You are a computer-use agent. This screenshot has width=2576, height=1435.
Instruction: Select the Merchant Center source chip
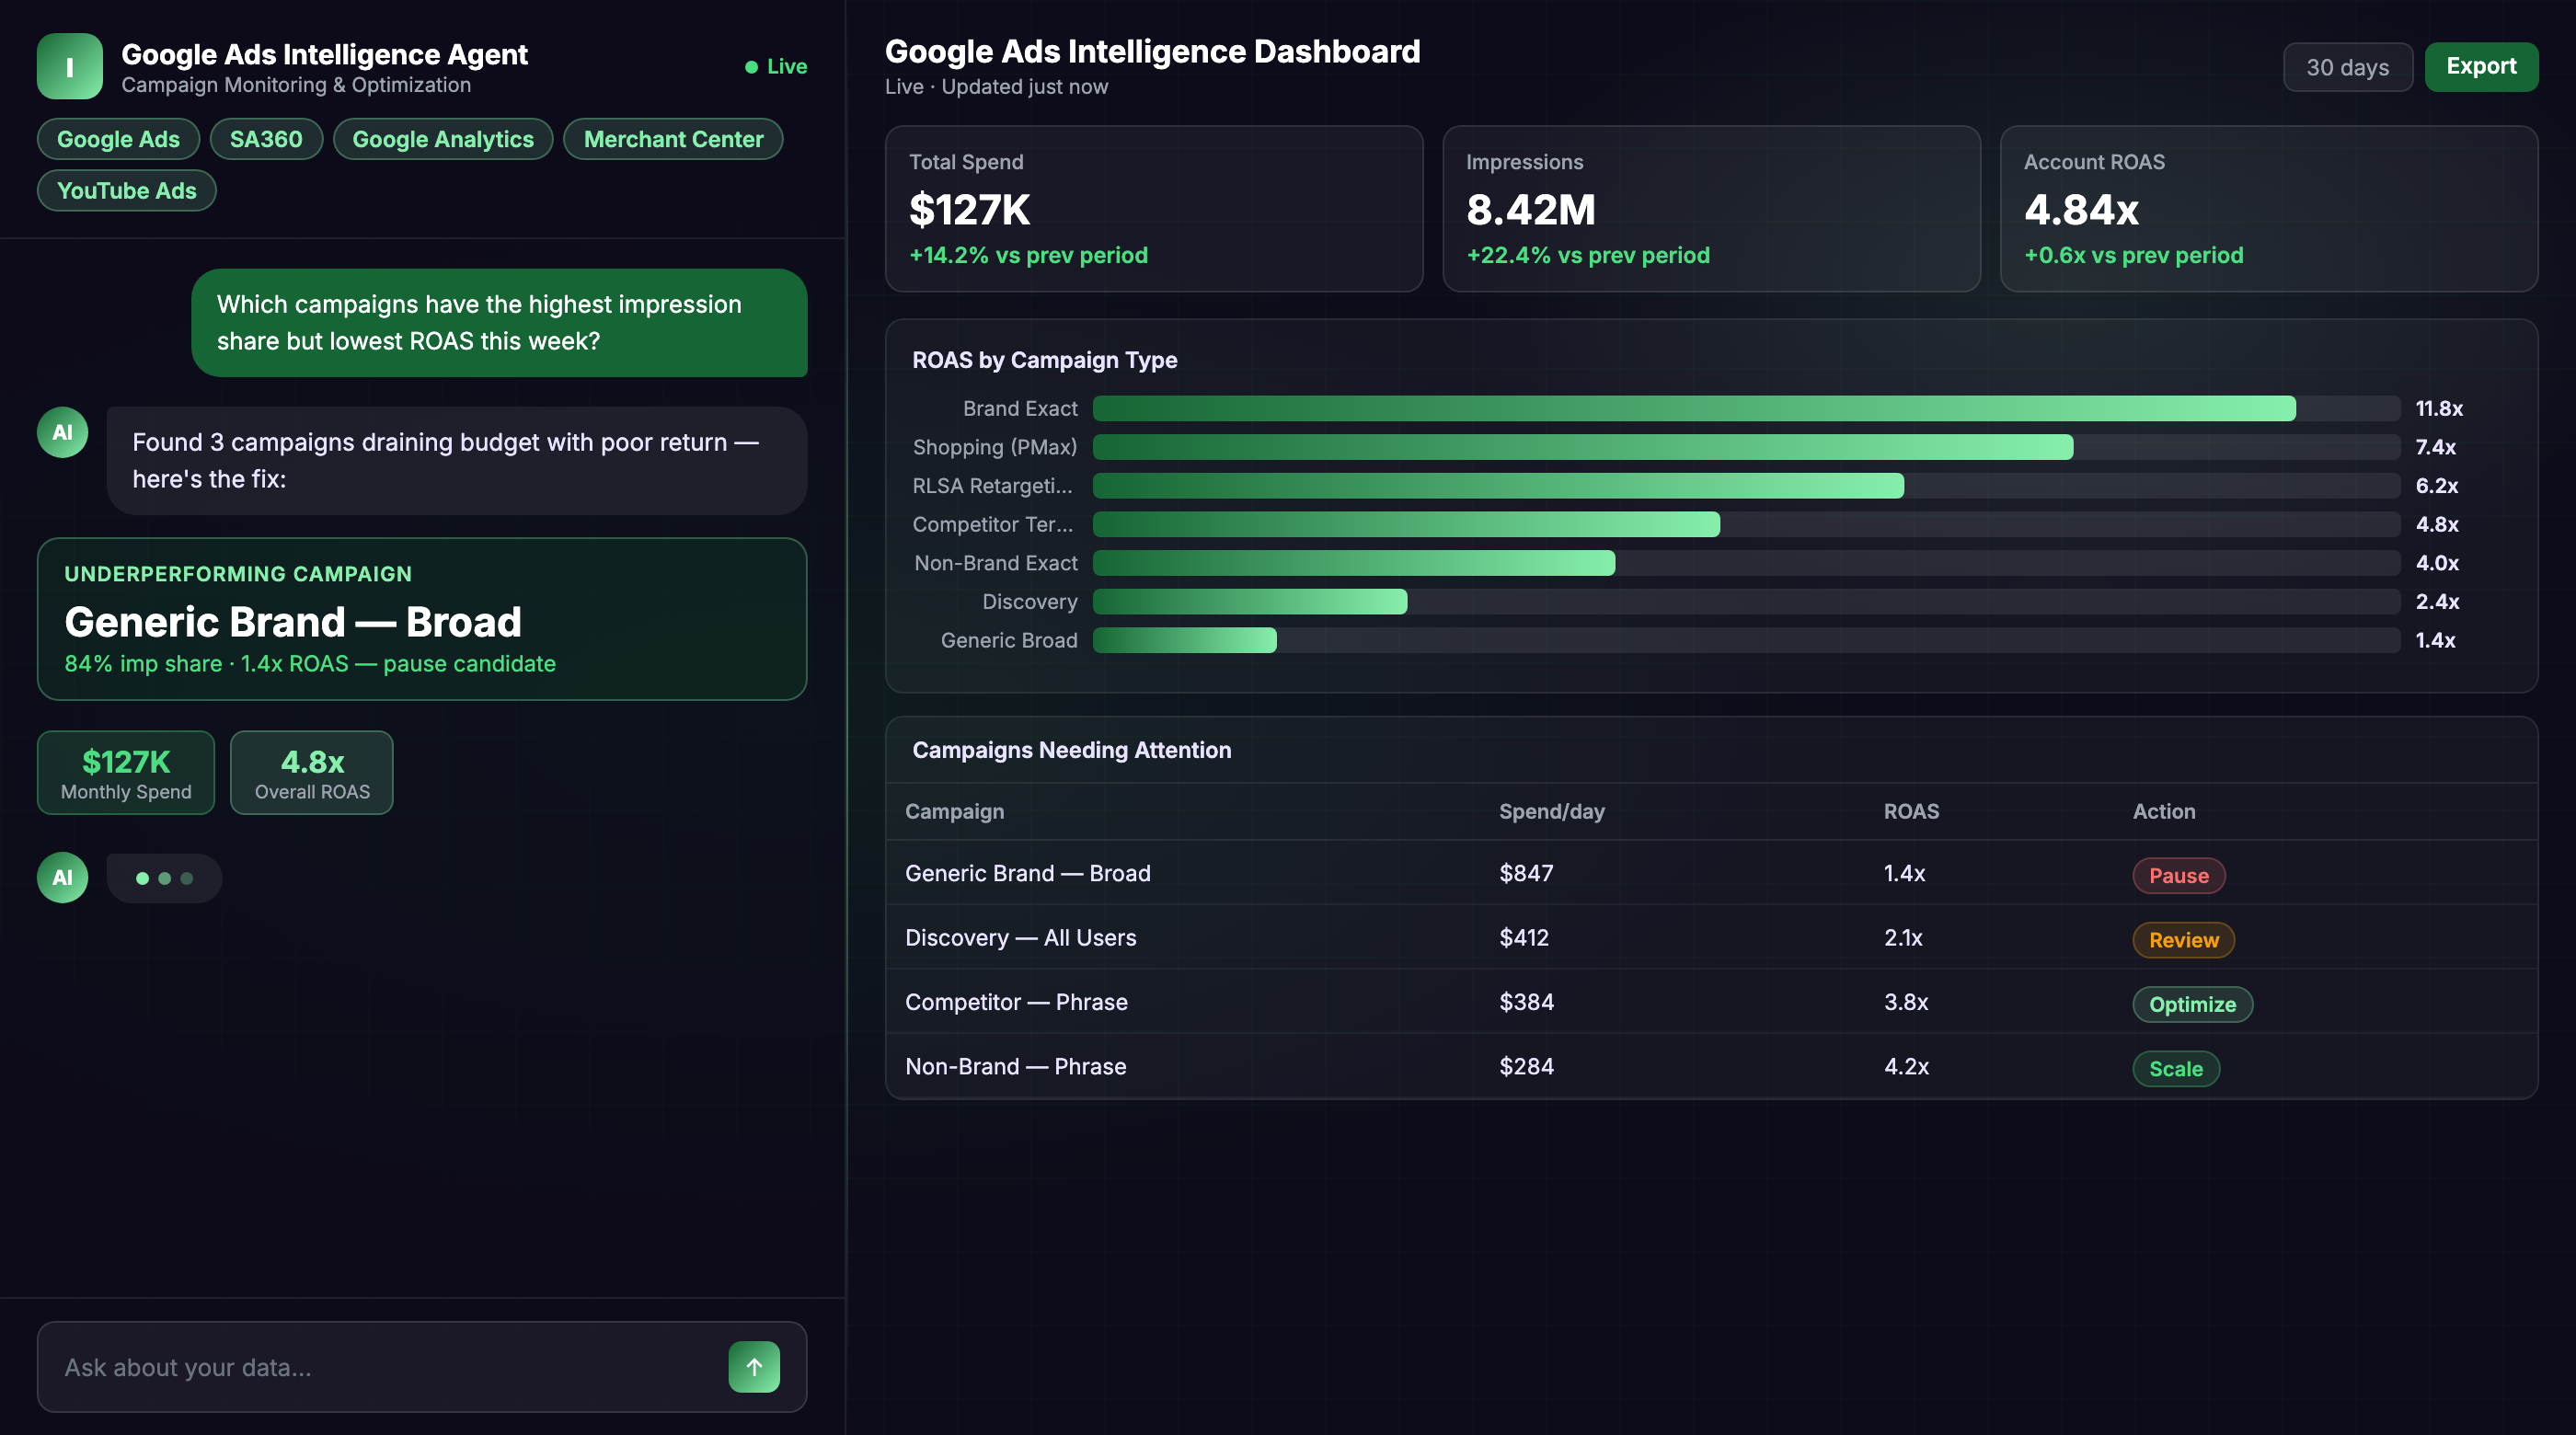click(673, 139)
